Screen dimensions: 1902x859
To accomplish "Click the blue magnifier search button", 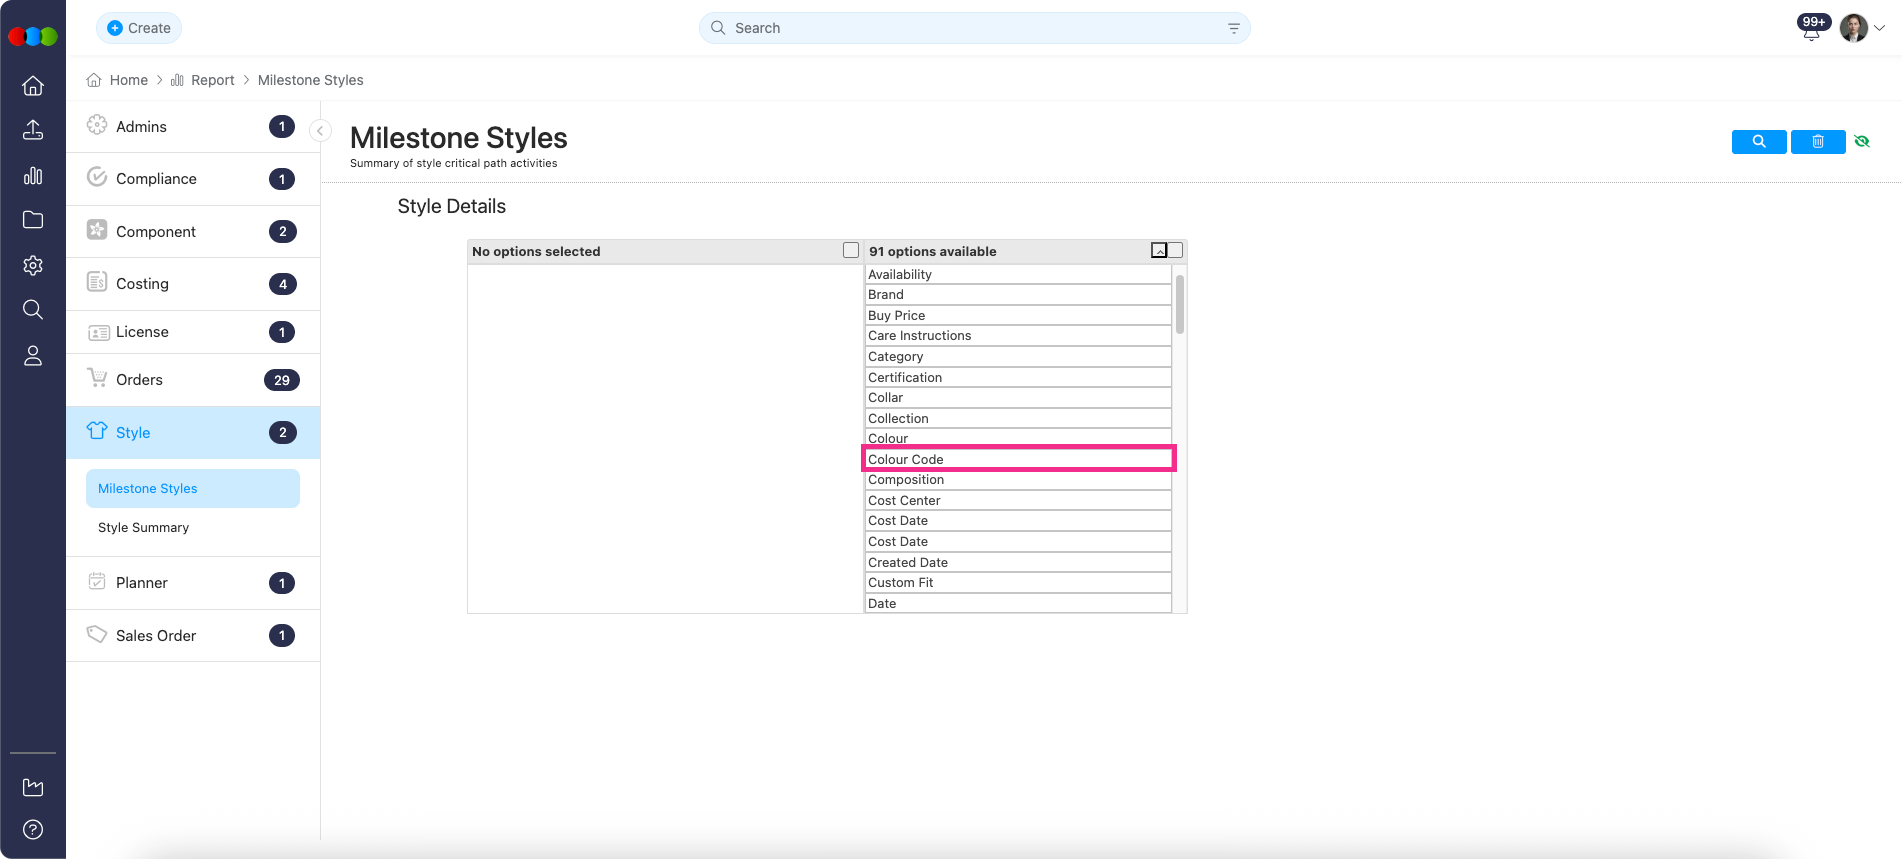I will tap(1758, 142).
